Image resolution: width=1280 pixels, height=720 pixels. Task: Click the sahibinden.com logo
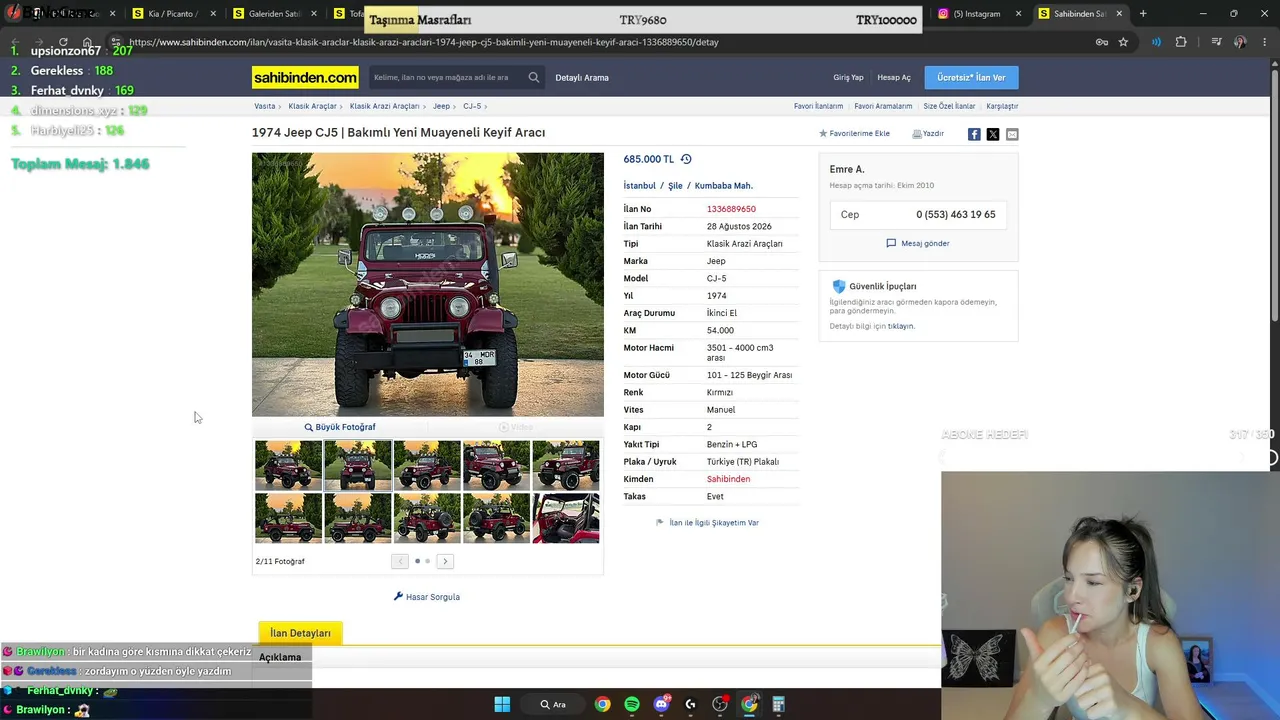[305, 77]
